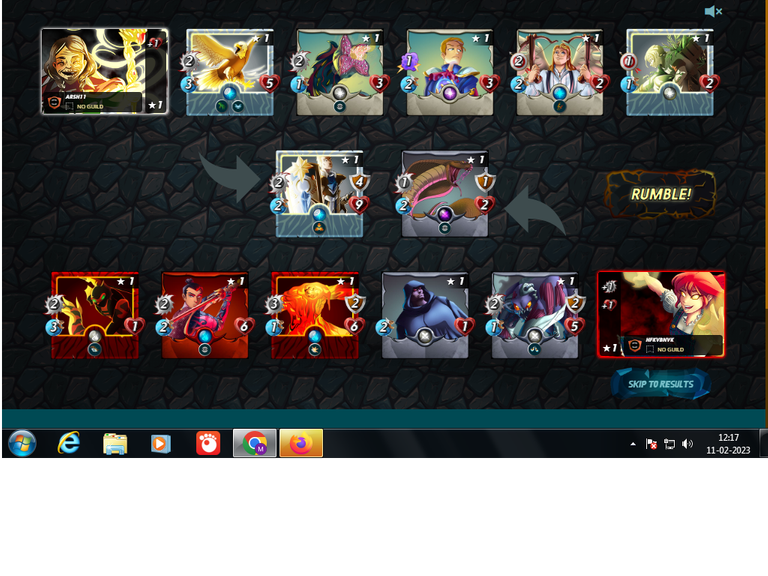Screen dimensions: 768x576
Task: Click the ability icon under the shield knight card
Action: tap(319, 227)
